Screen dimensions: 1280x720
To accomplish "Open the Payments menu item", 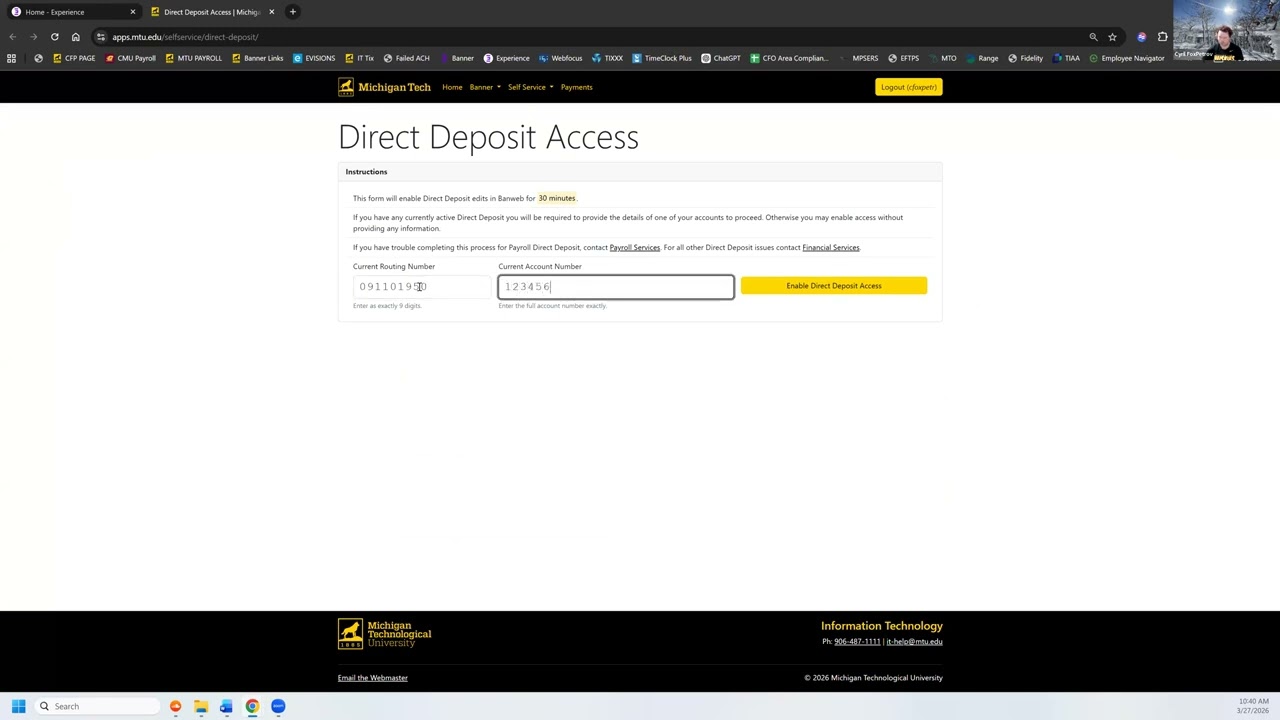I will click(x=576, y=87).
